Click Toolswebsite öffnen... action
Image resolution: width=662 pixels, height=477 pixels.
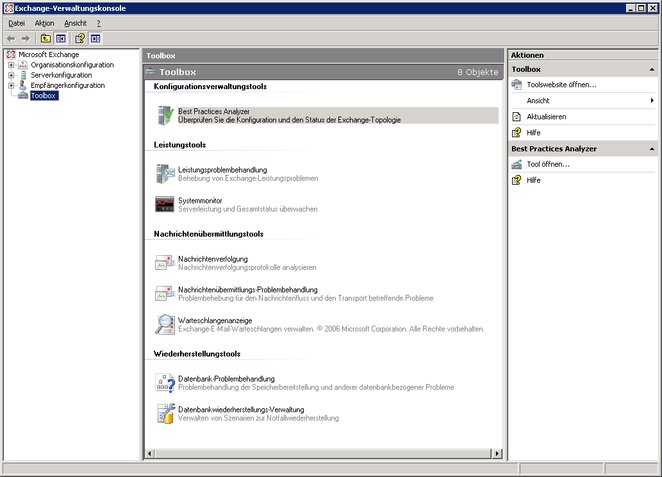pyautogui.click(x=562, y=85)
